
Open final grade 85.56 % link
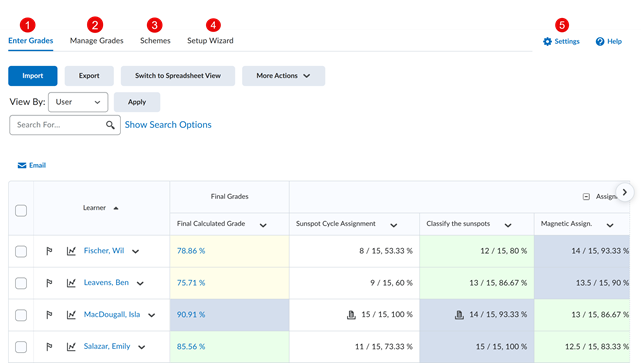coord(191,346)
